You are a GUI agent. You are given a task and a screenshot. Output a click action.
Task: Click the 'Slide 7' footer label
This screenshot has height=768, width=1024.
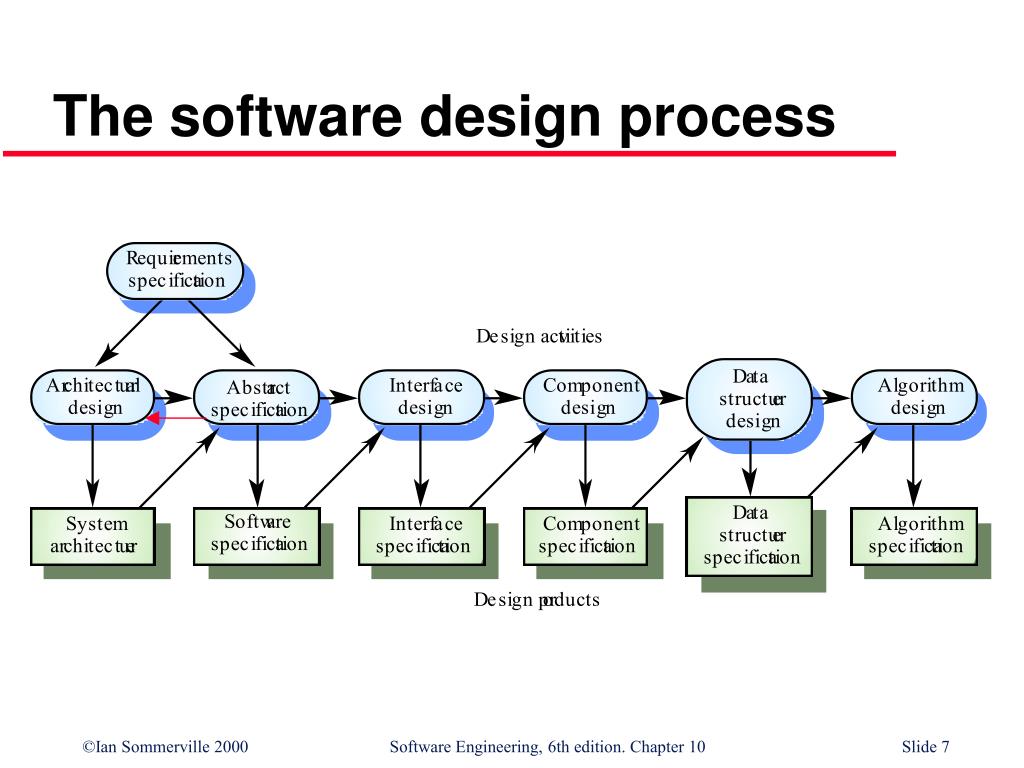click(925, 746)
